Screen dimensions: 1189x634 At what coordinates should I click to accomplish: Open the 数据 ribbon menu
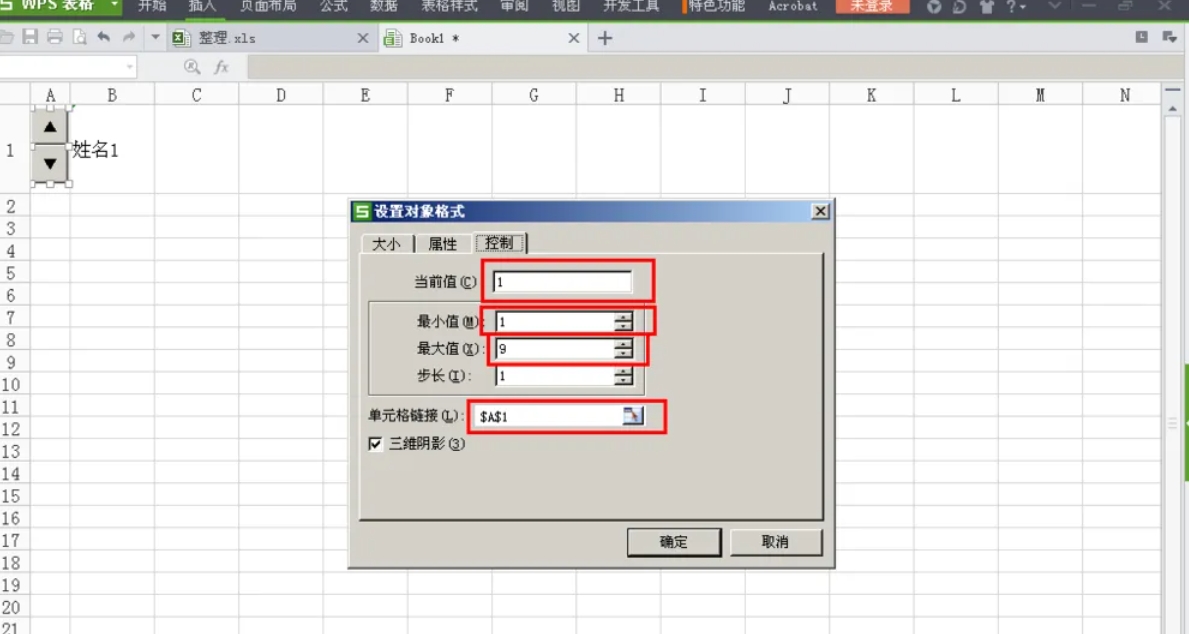[382, 7]
